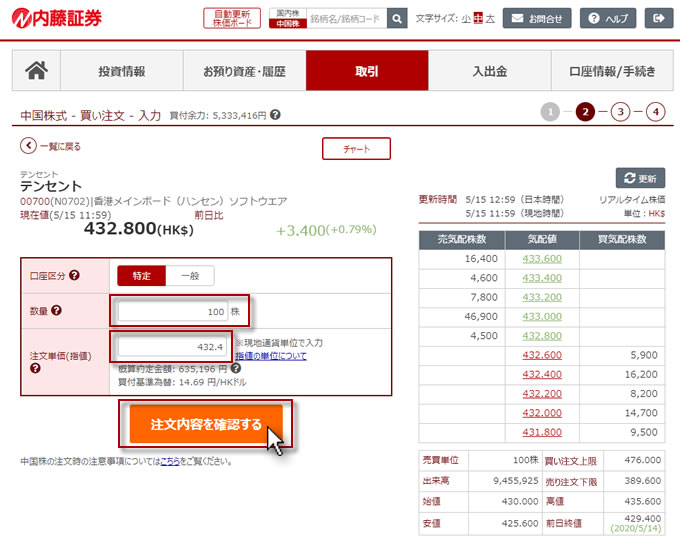This screenshot has height=548, width=680.
Task: Open the 取引 tab
Action: [367, 71]
